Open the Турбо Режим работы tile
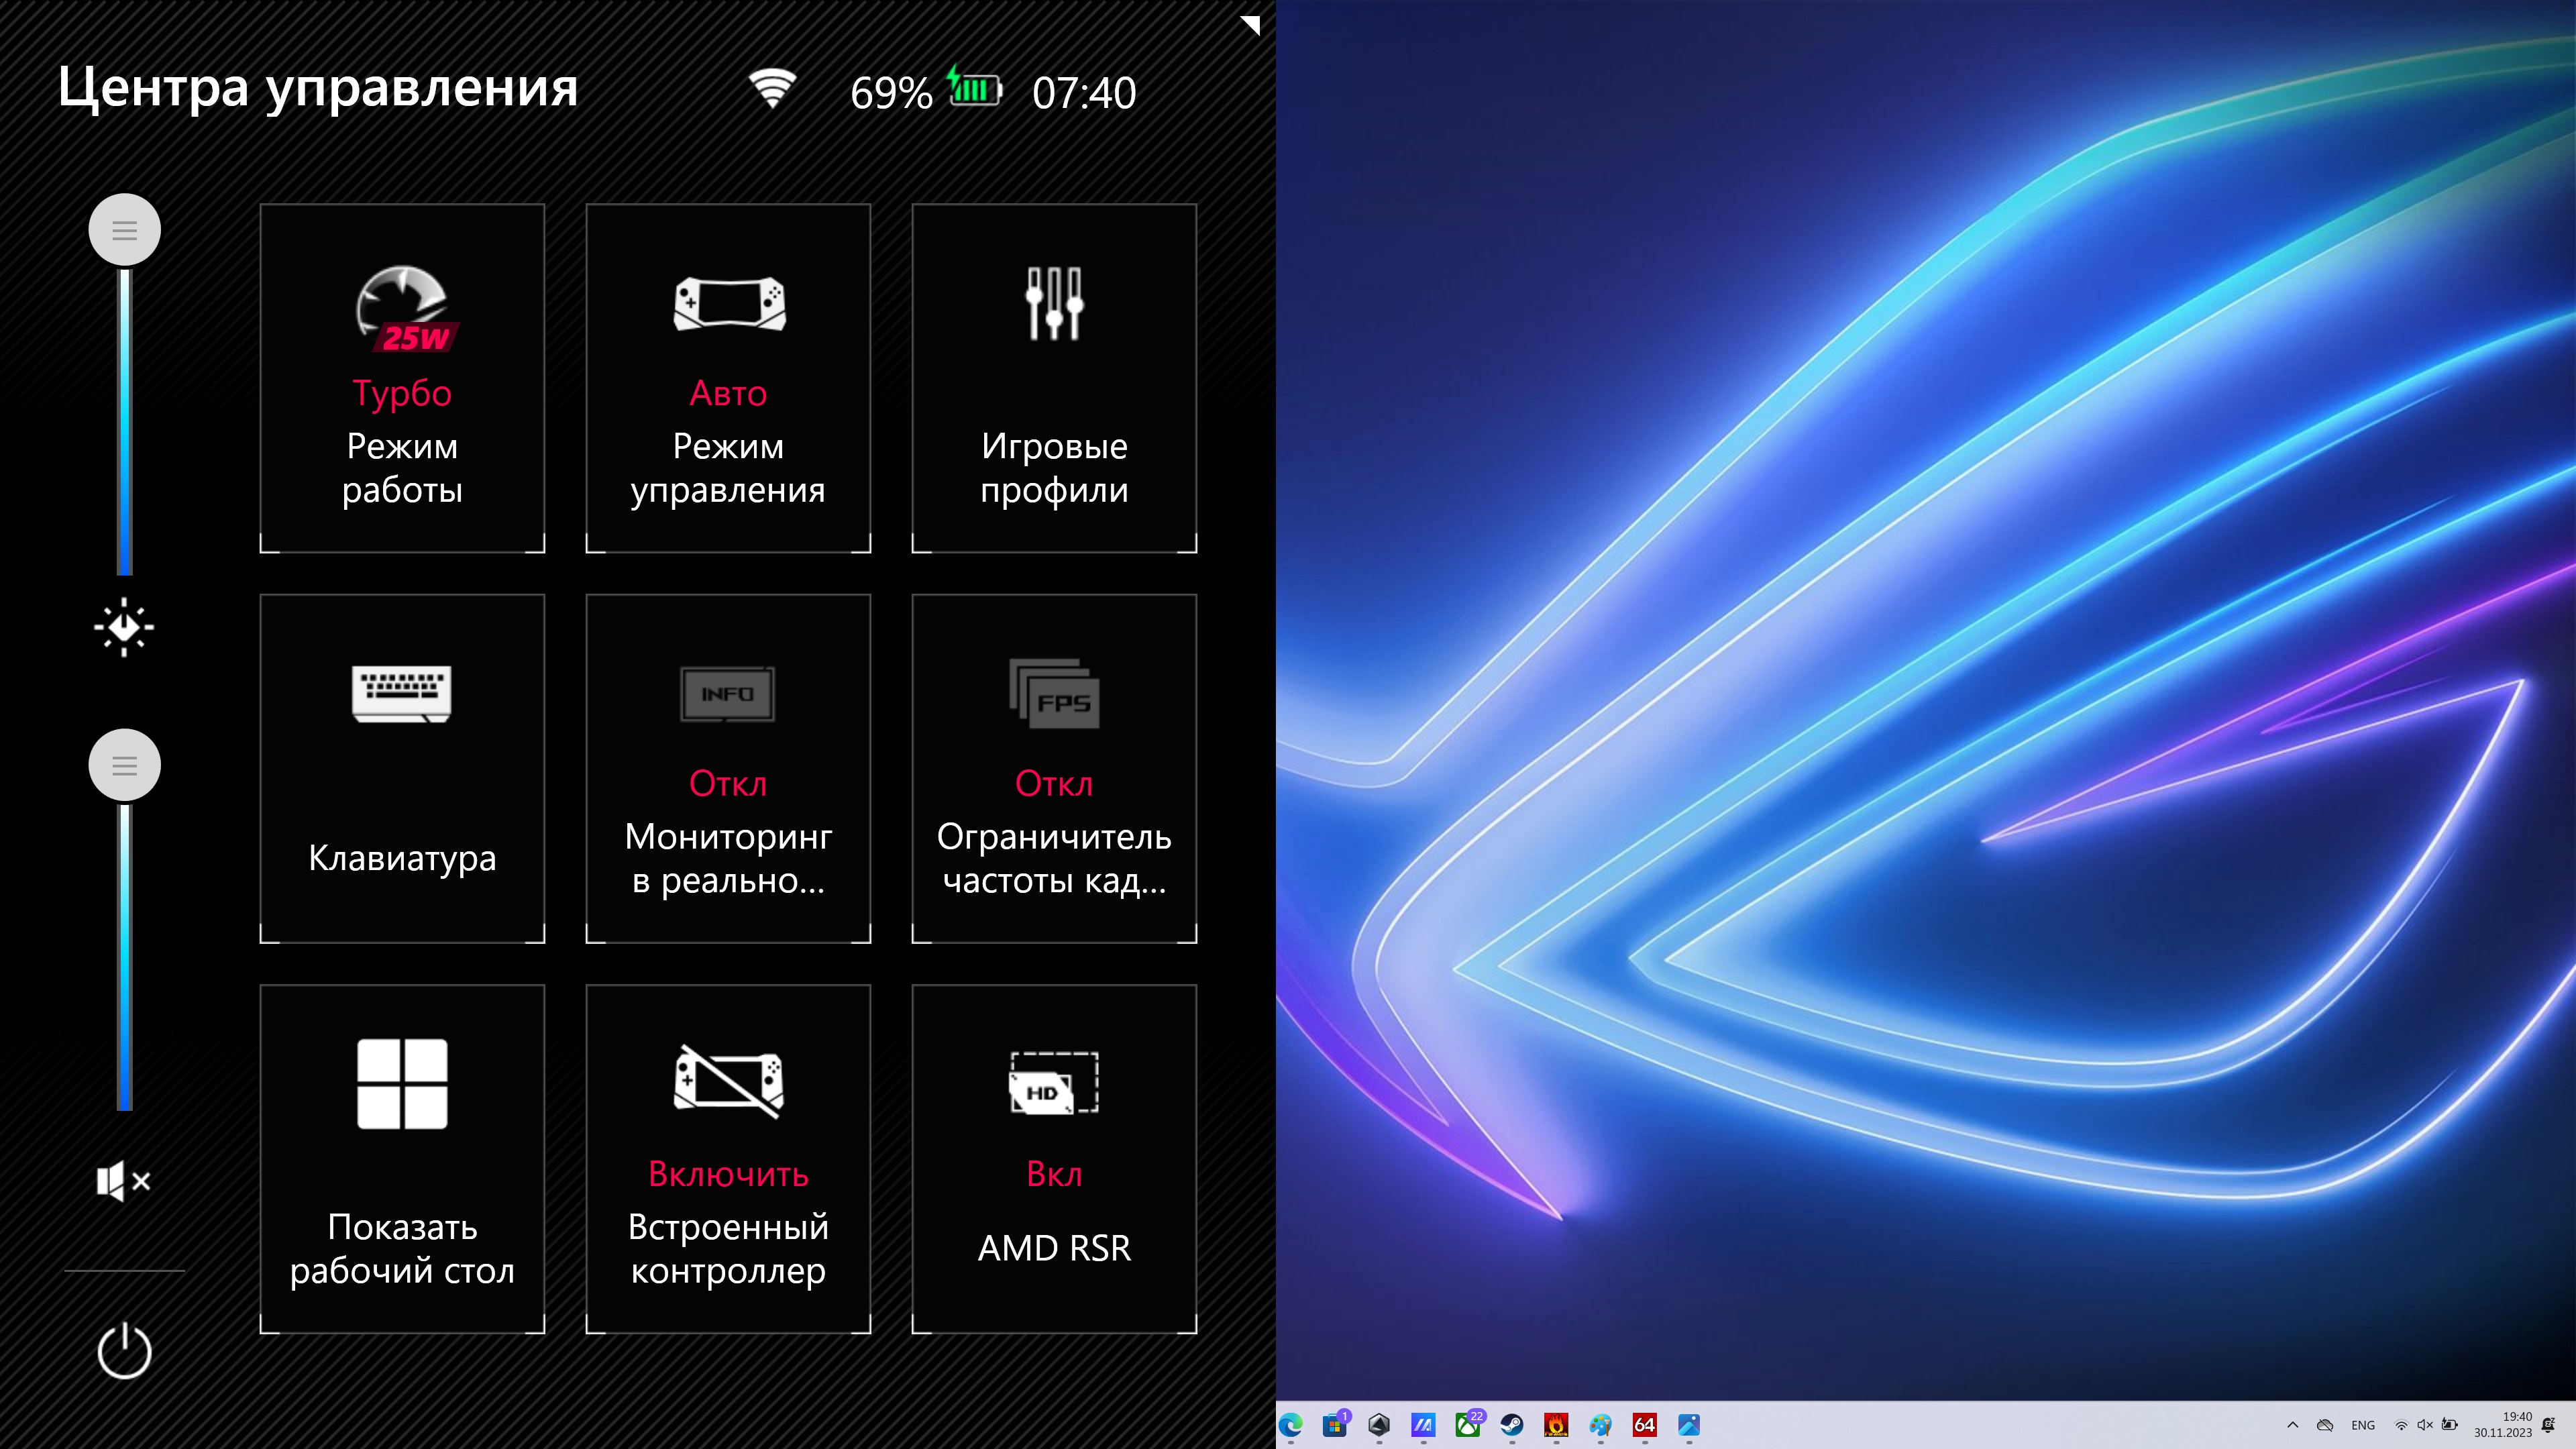Viewport: 2576px width, 1449px height. click(x=402, y=378)
